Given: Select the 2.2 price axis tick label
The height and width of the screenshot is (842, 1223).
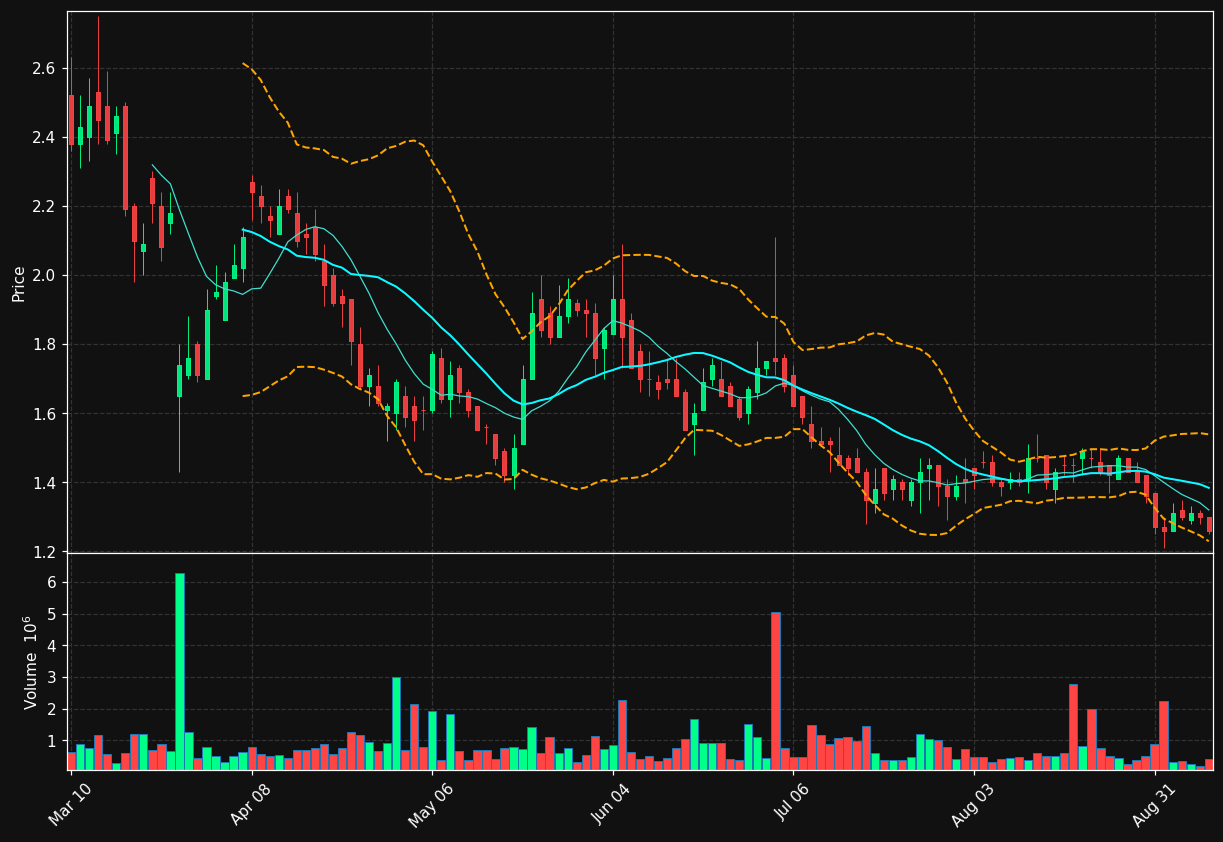Looking at the screenshot, I should pyautogui.click(x=43, y=206).
